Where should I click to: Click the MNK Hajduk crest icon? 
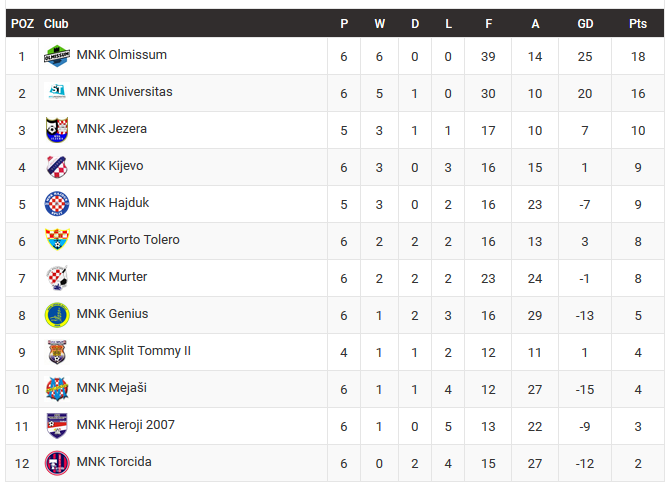57,204
